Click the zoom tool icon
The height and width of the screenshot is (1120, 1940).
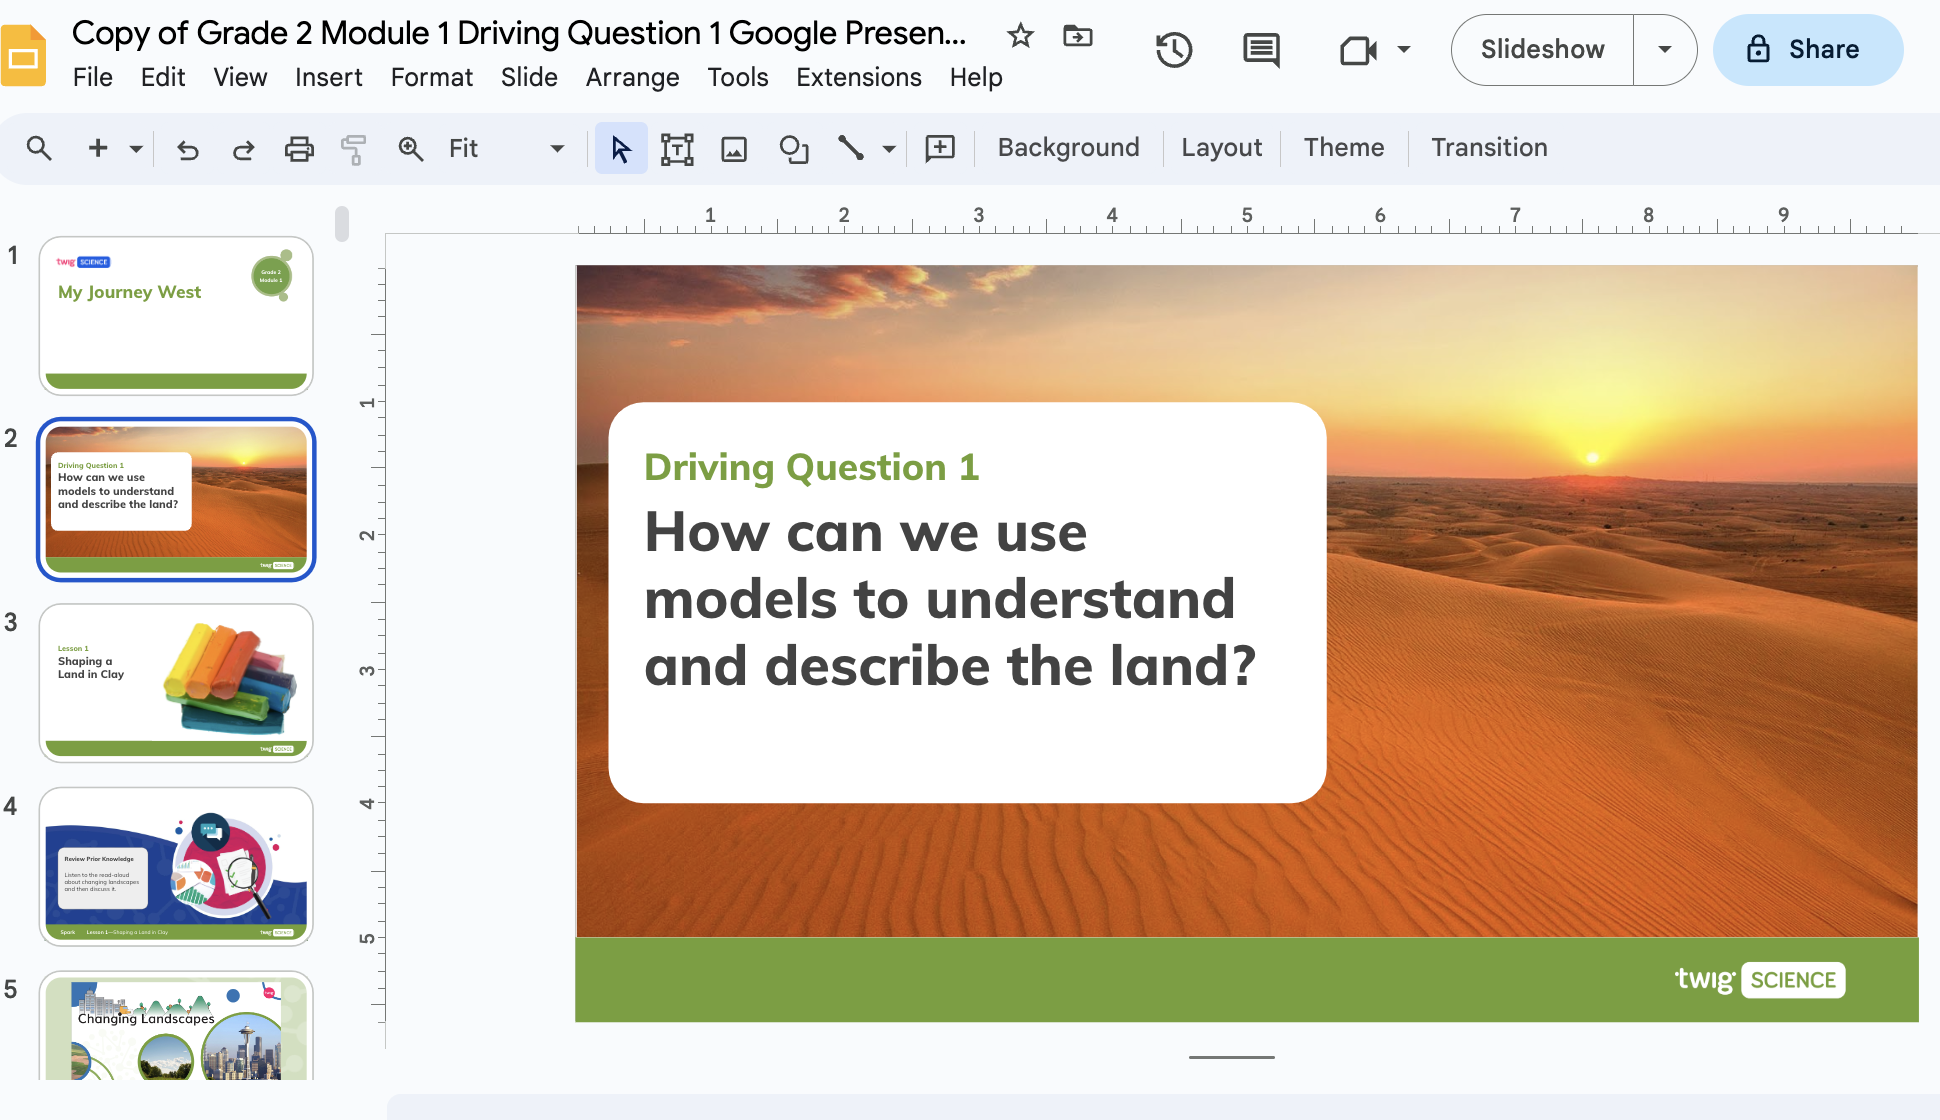pyautogui.click(x=410, y=149)
